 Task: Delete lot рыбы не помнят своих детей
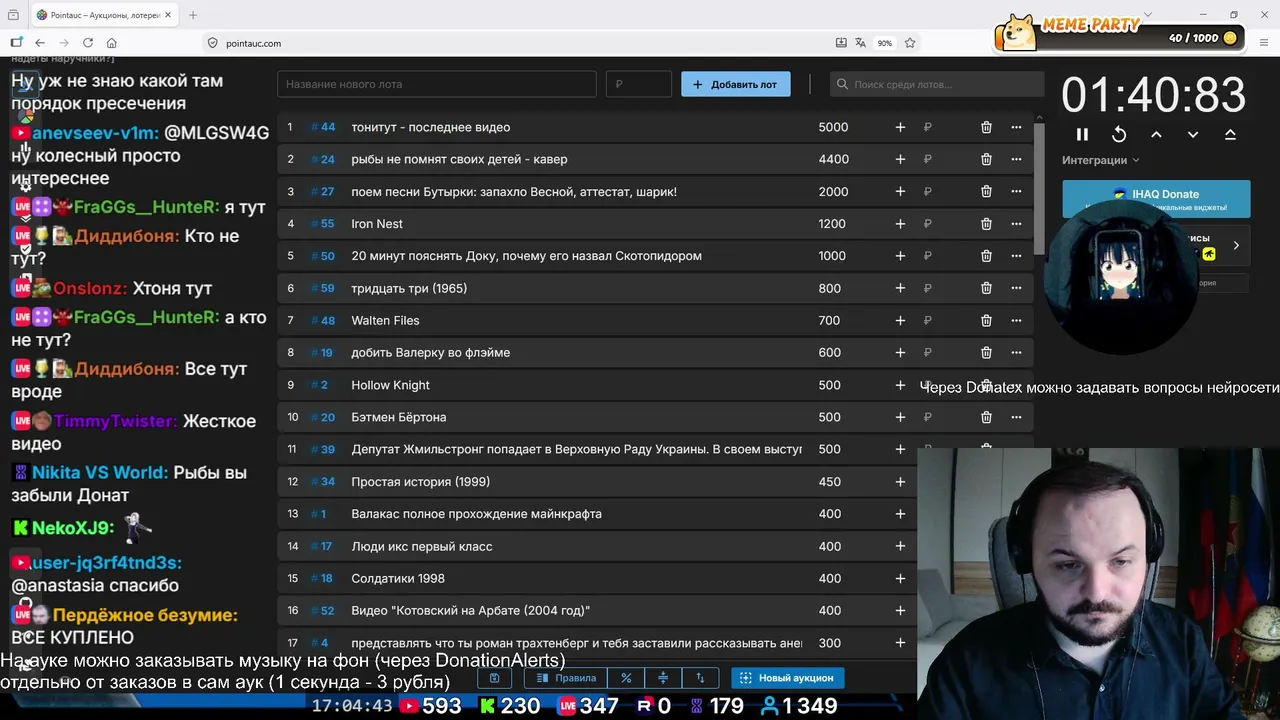[986, 159]
